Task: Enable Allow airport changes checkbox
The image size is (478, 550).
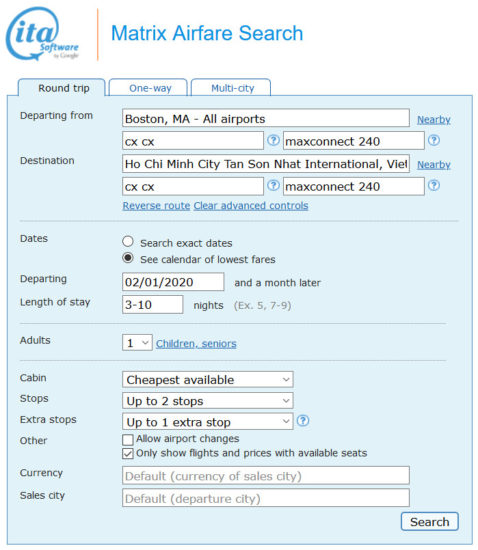Action: pos(128,440)
